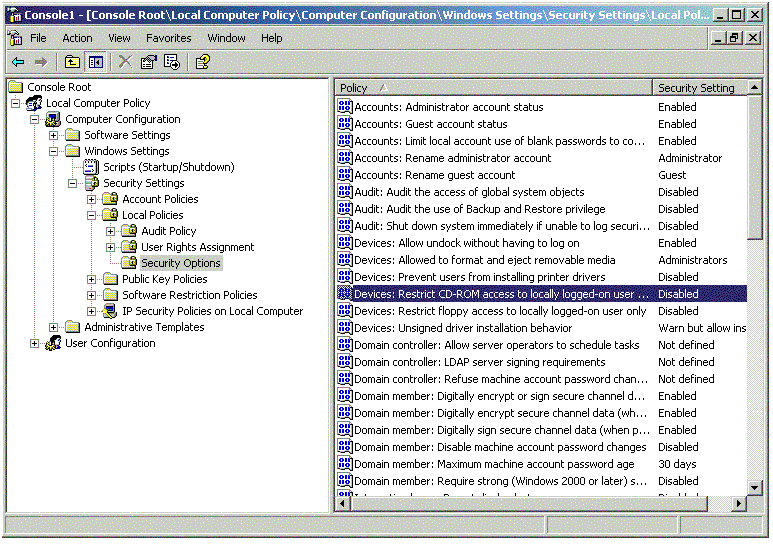This screenshot has width=773, height=544.
Task: Open the Favorites menu
Action: click(168, 38)
